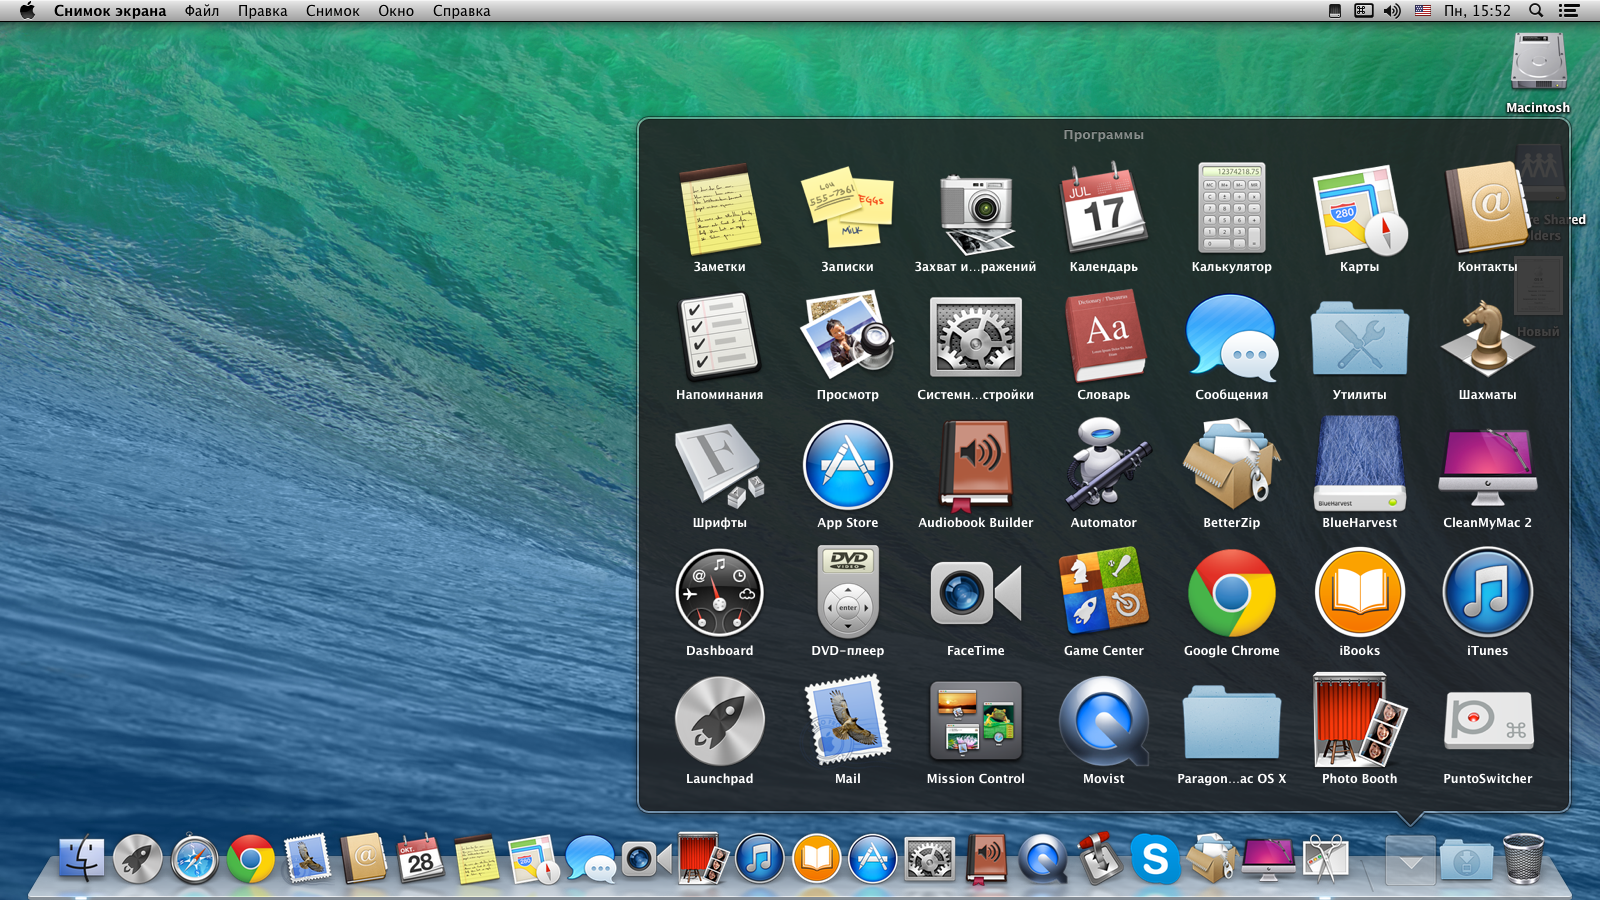Open Skype in the Dock
This screenshot has width=1600, height=900.
(x=1155, y=859)
